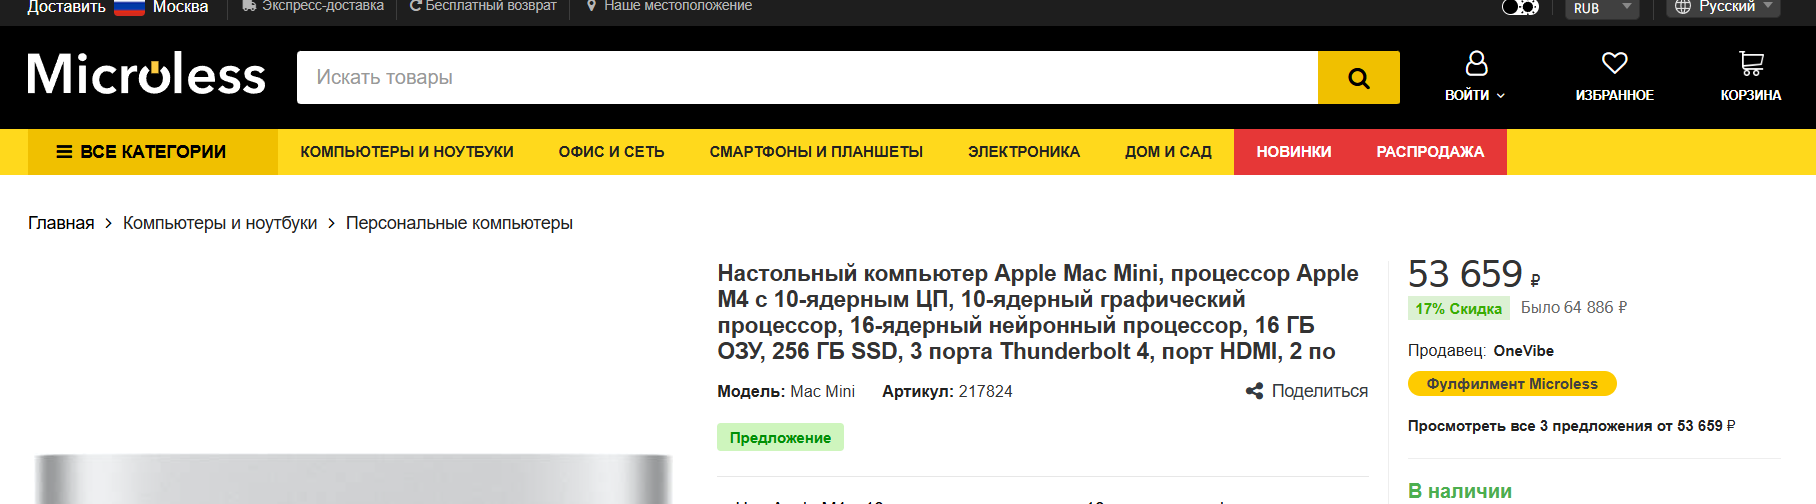Toggle the dark mode switch in top bar
Viewport: 1816px width, 504px height.
(x=1520, y=7)
